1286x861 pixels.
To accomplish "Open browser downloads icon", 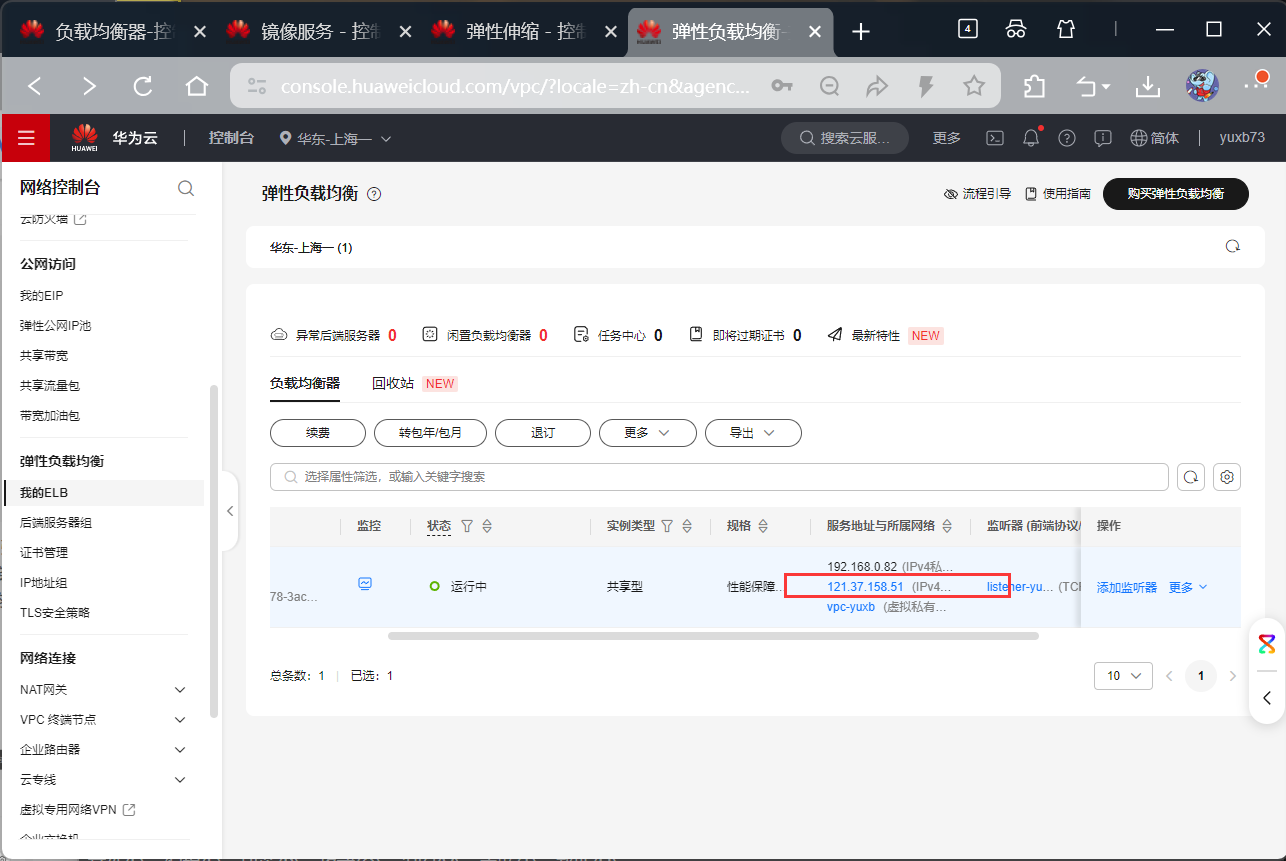I will click(x=1147, y=87).
